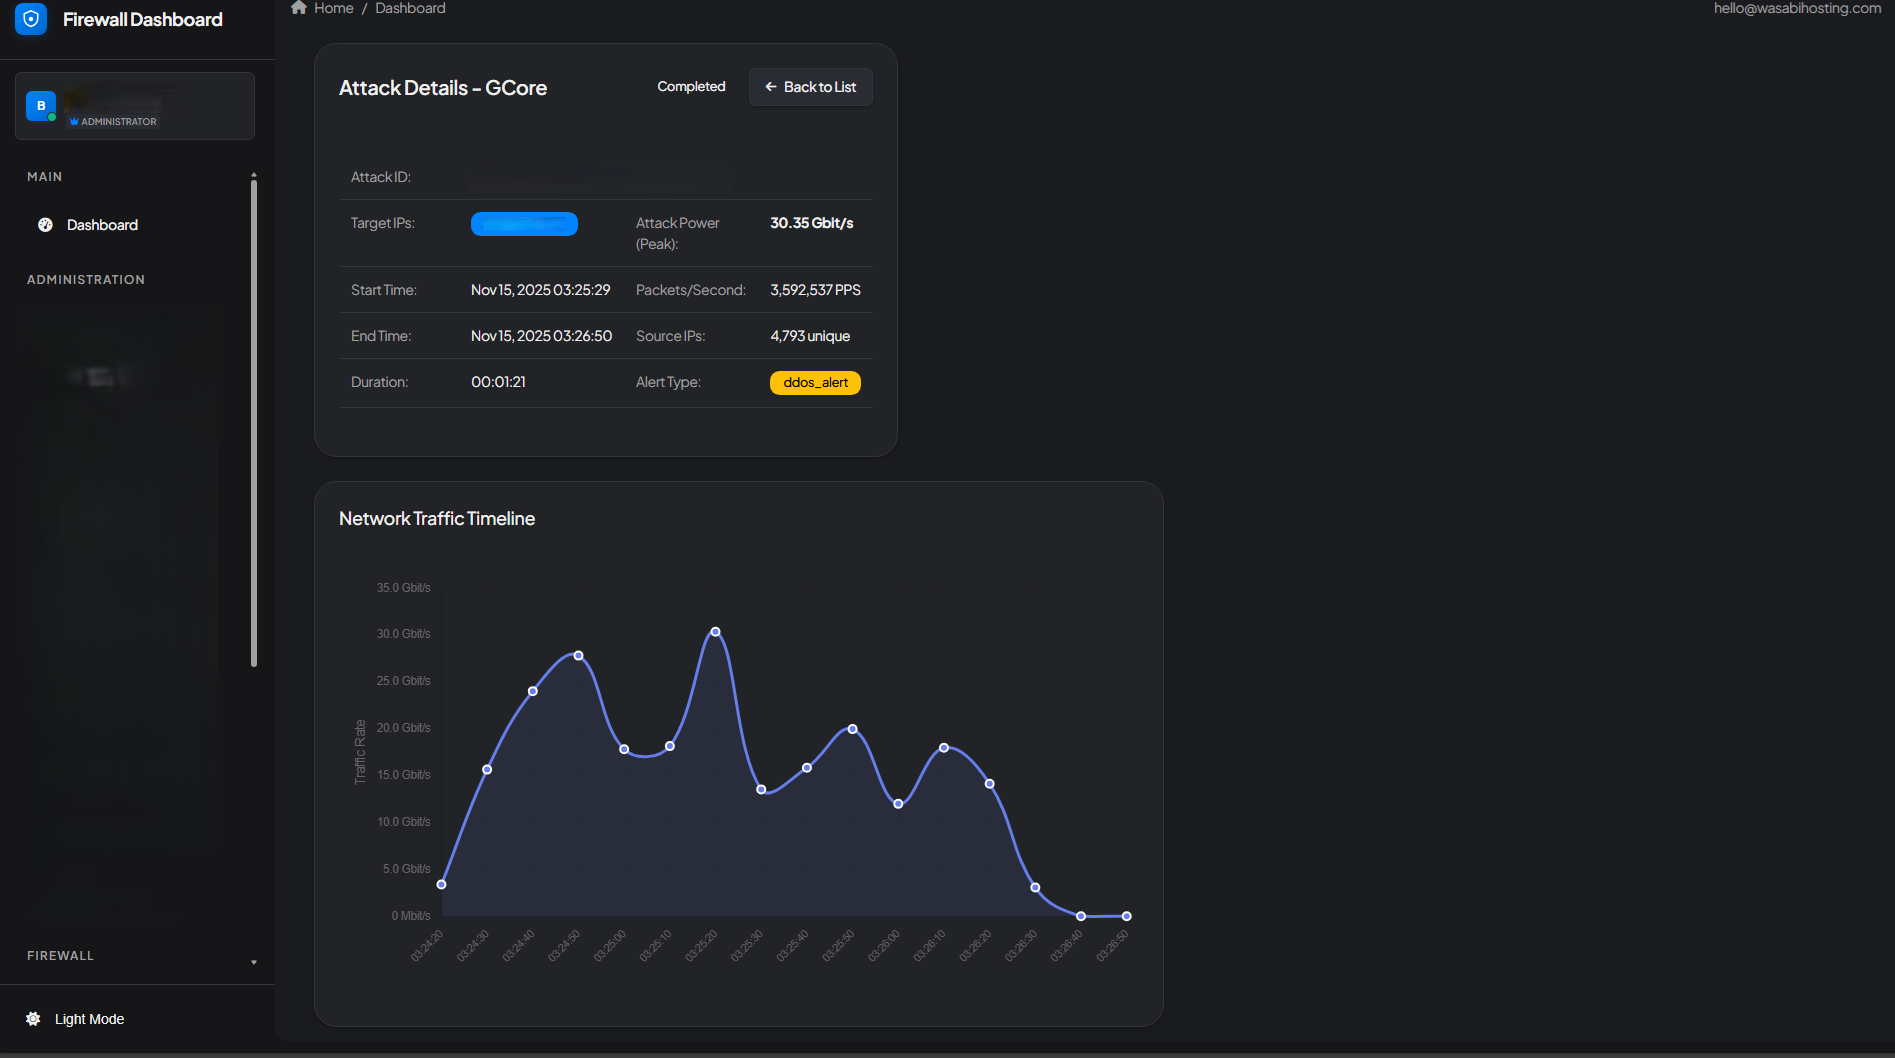Click the blue Target IPs badge
This screenshot has height=1058, width=1895.
click(x=524, y=224)
